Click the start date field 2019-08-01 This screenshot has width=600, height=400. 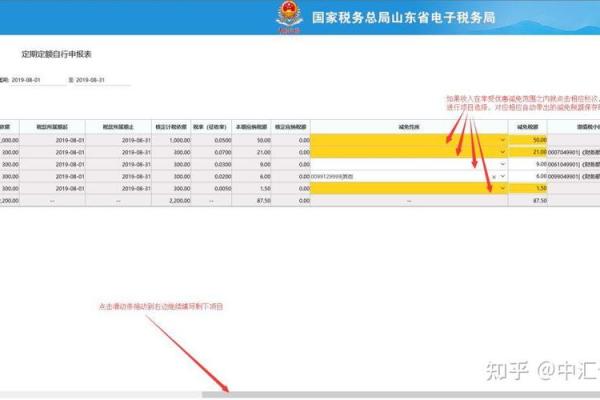pos(38,80)
